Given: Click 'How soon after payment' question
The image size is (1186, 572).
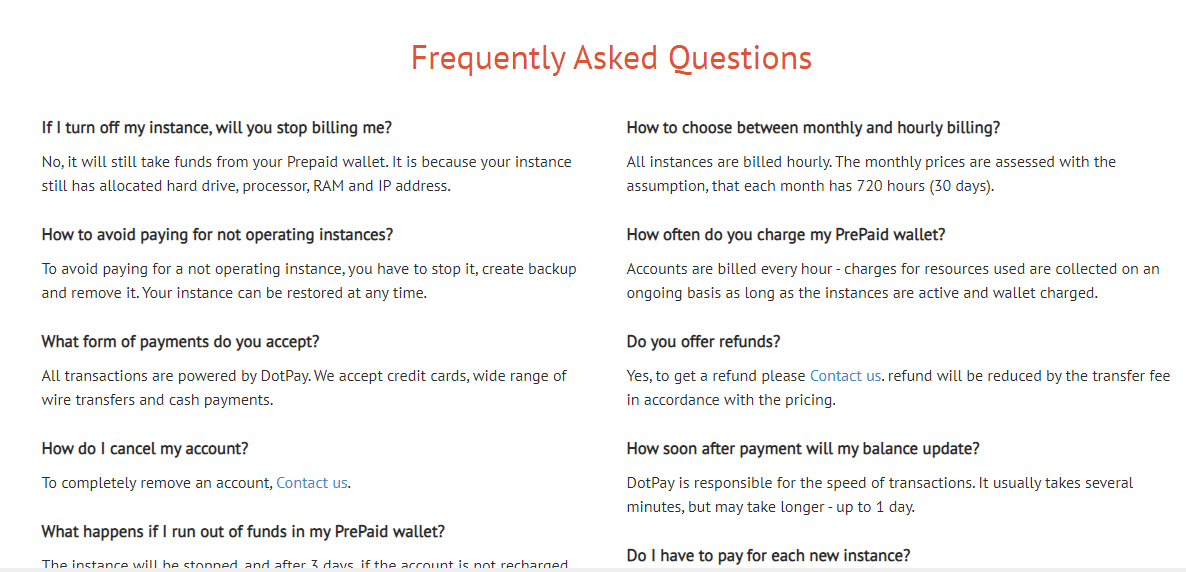Looking at the screenshot, I should coord(803,449).
